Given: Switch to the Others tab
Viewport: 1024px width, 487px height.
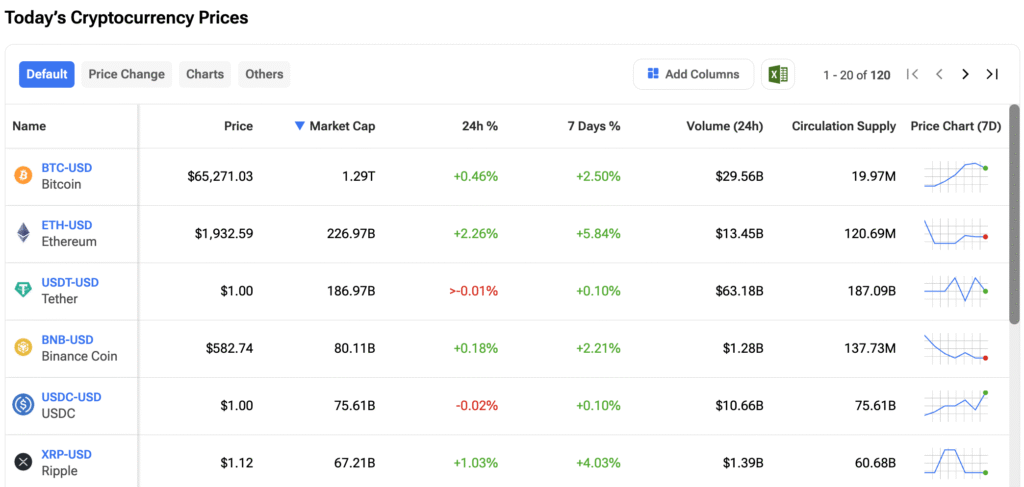Looking at the screenshot, I should (264, 74).
